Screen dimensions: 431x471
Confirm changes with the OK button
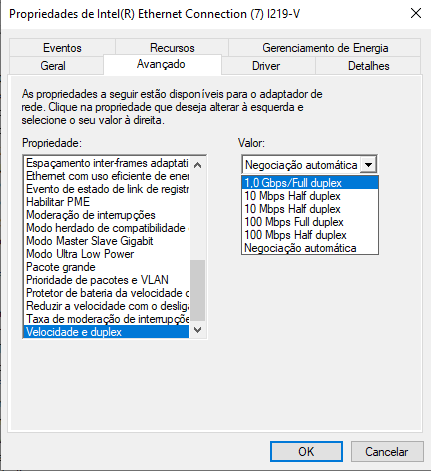point(306,452)
